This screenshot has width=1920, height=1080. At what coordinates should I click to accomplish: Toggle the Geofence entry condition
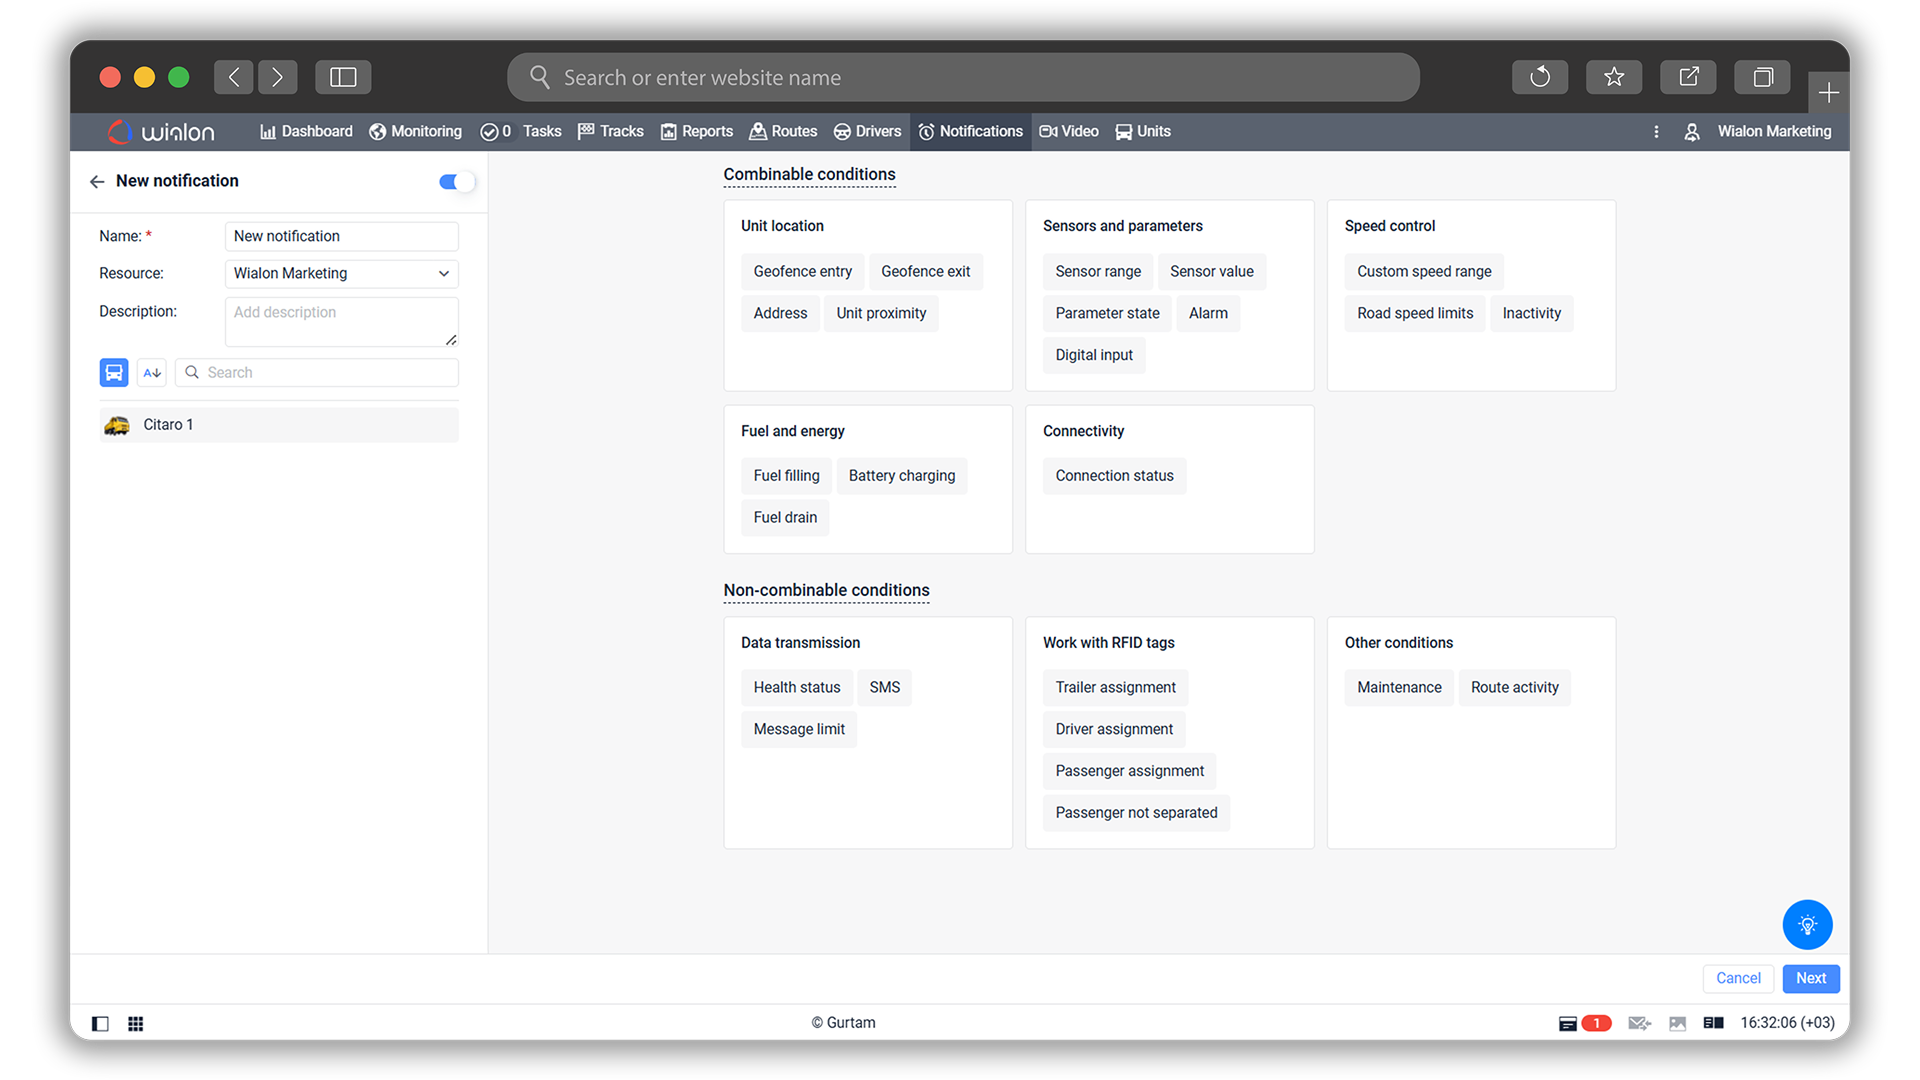(802, 271)
